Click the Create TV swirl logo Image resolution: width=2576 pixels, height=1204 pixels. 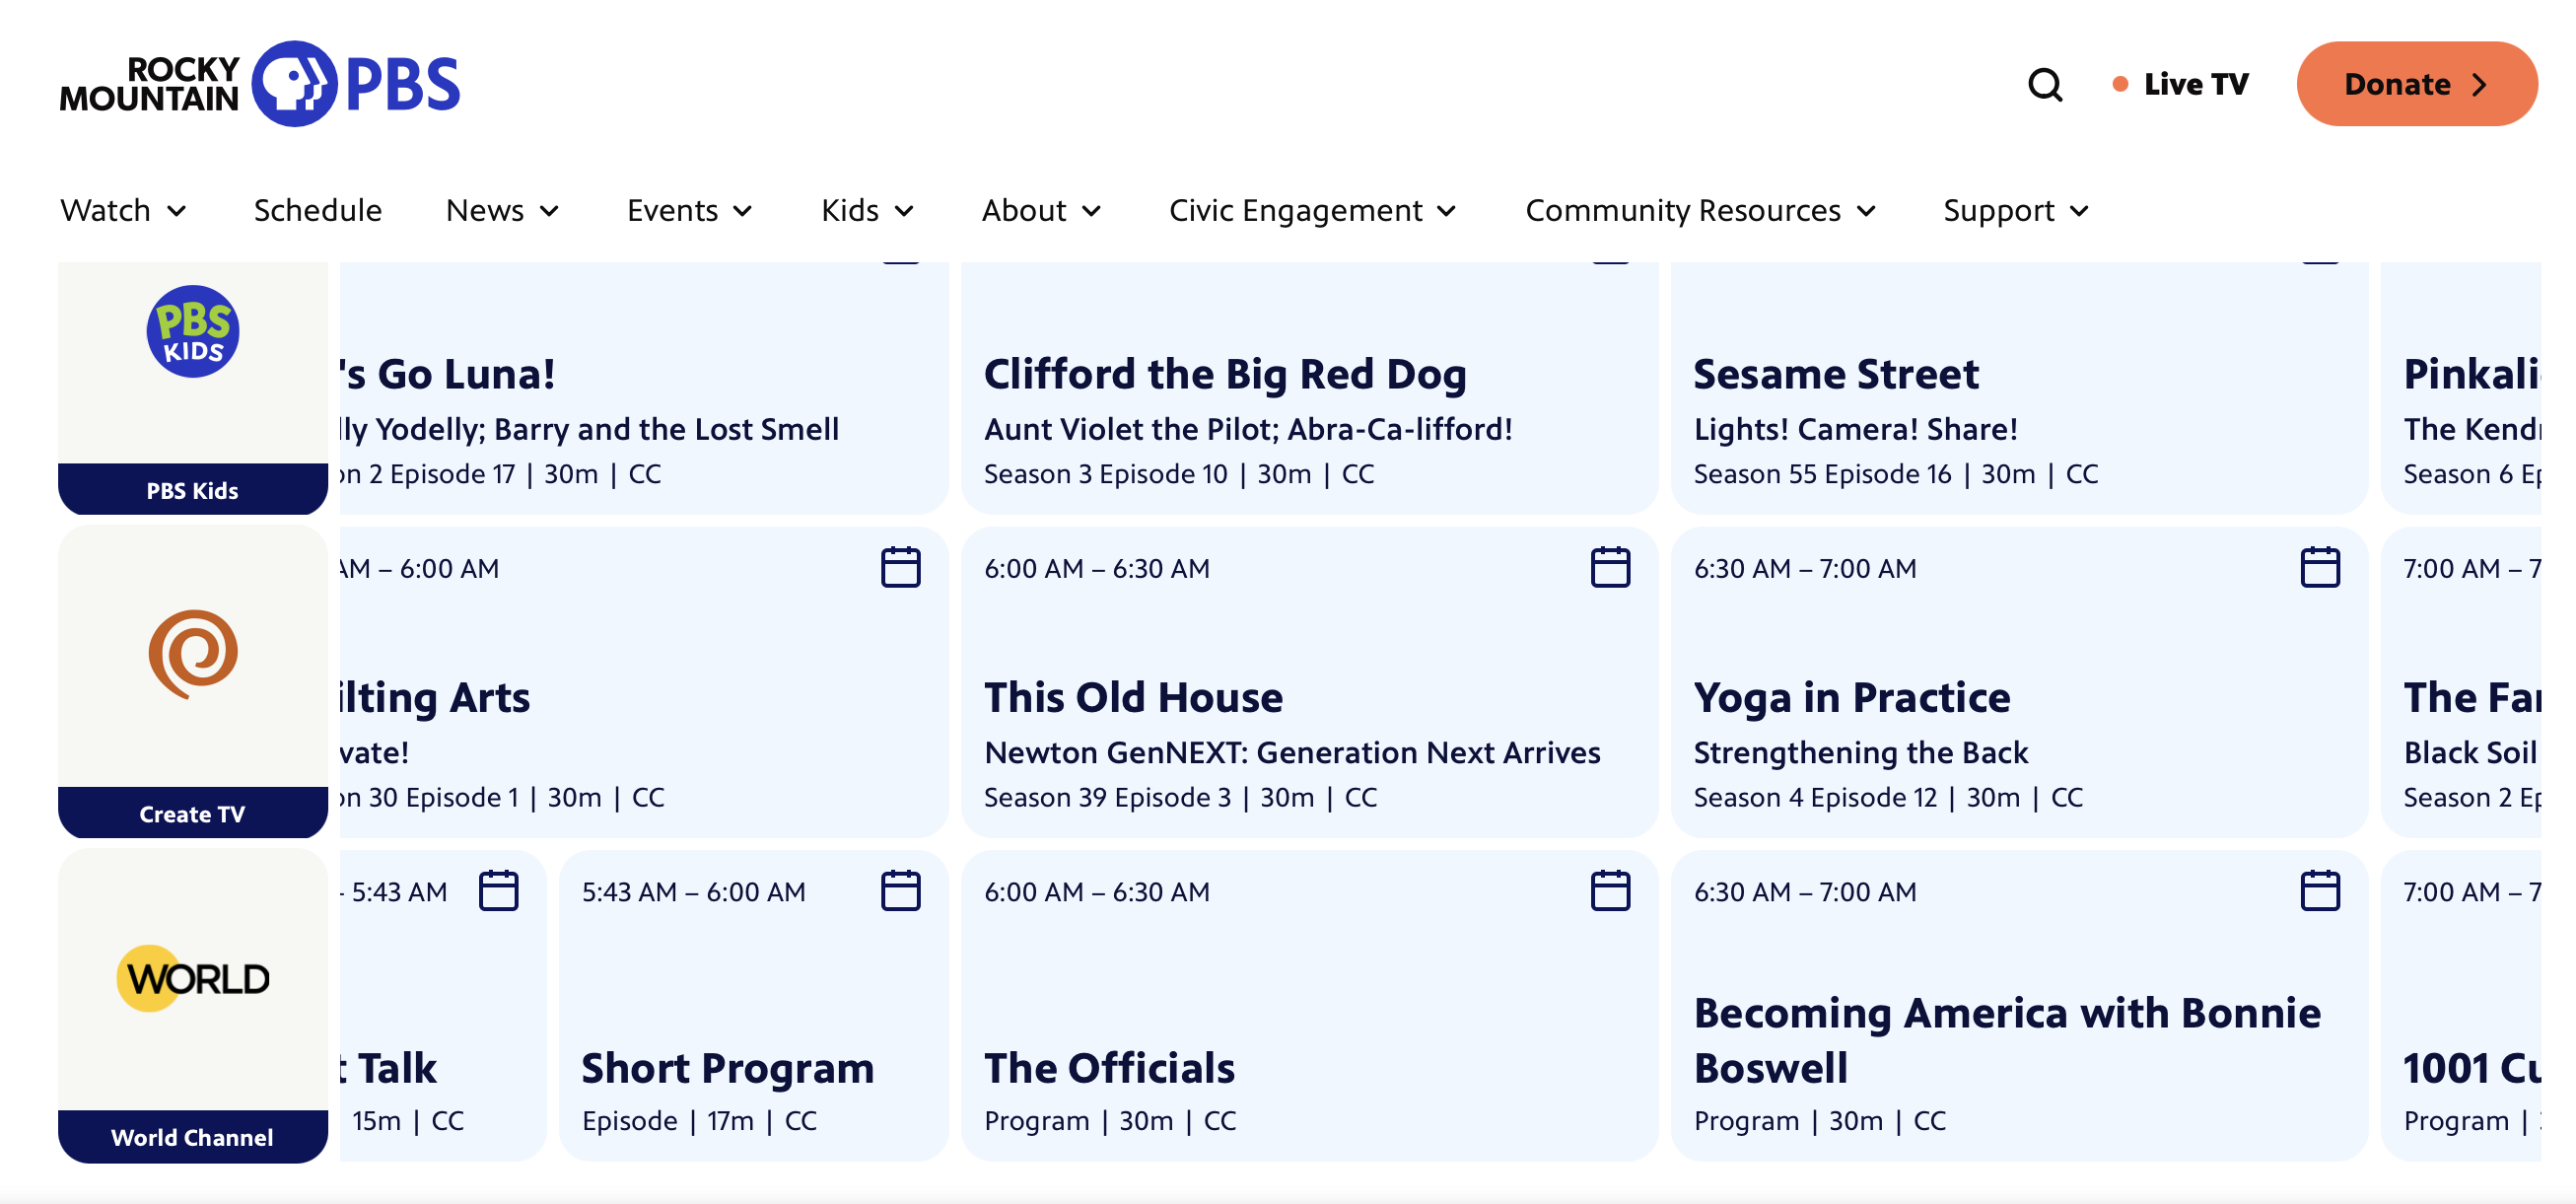coord(193,654)
